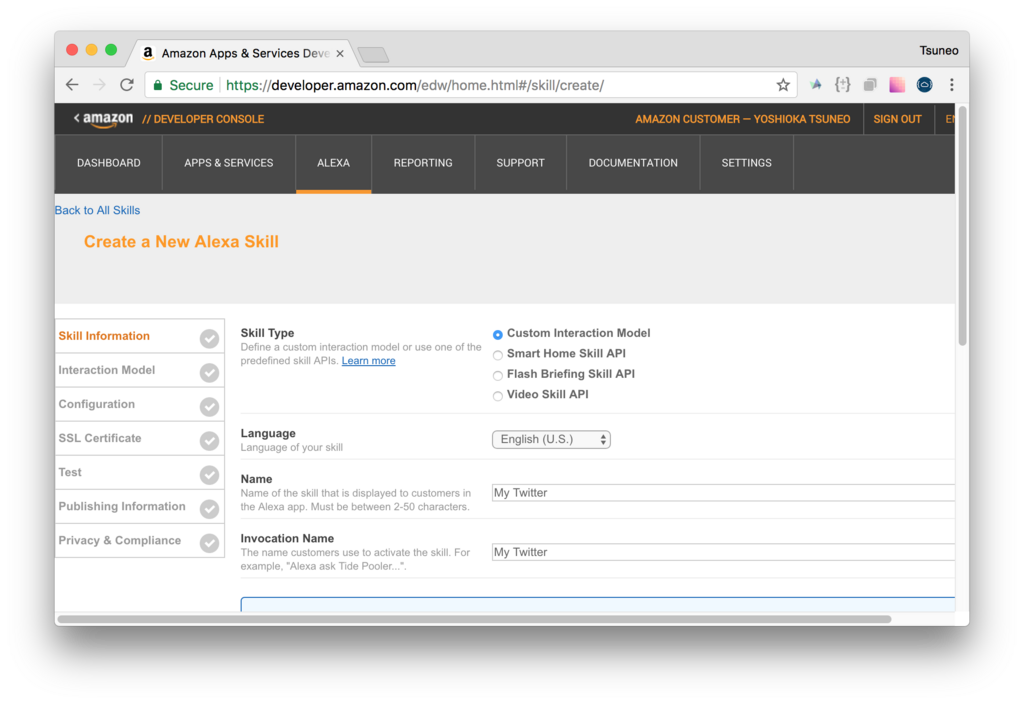Click the Privacy & Compliance checkmark icon

click(209, 543)
